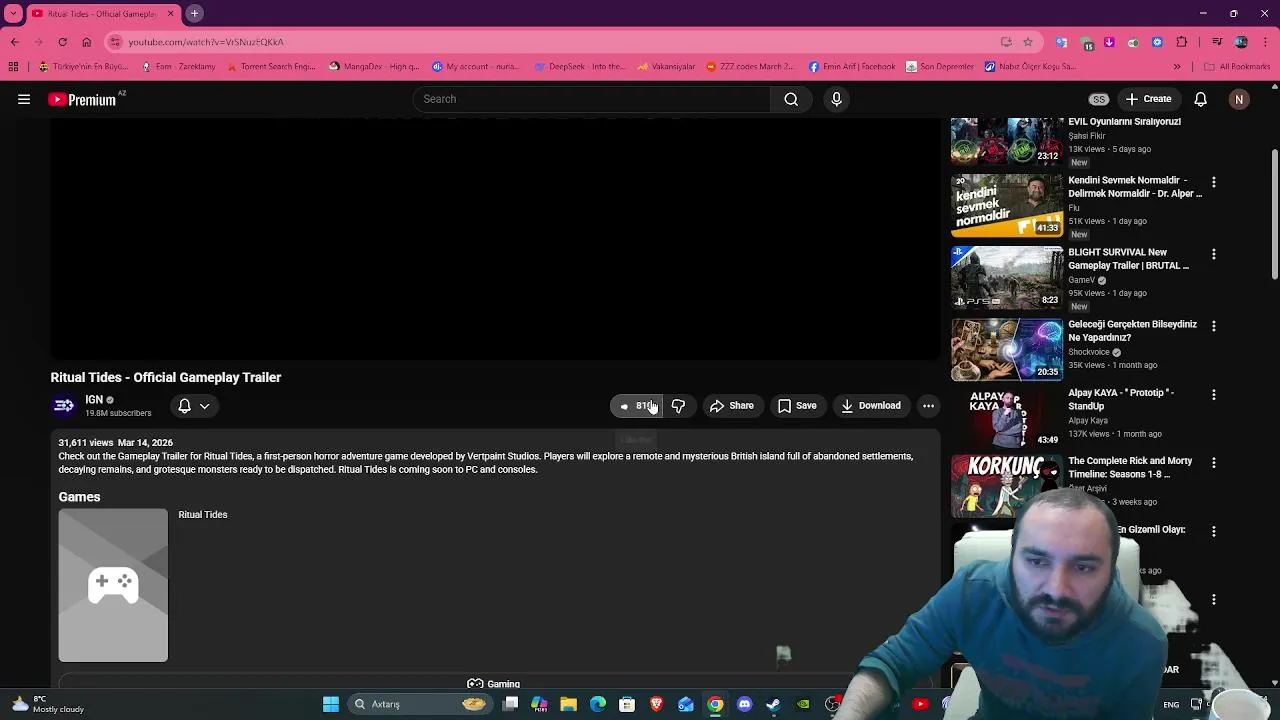Open the Vakansiyalar bookmark

tap(665, 67)
